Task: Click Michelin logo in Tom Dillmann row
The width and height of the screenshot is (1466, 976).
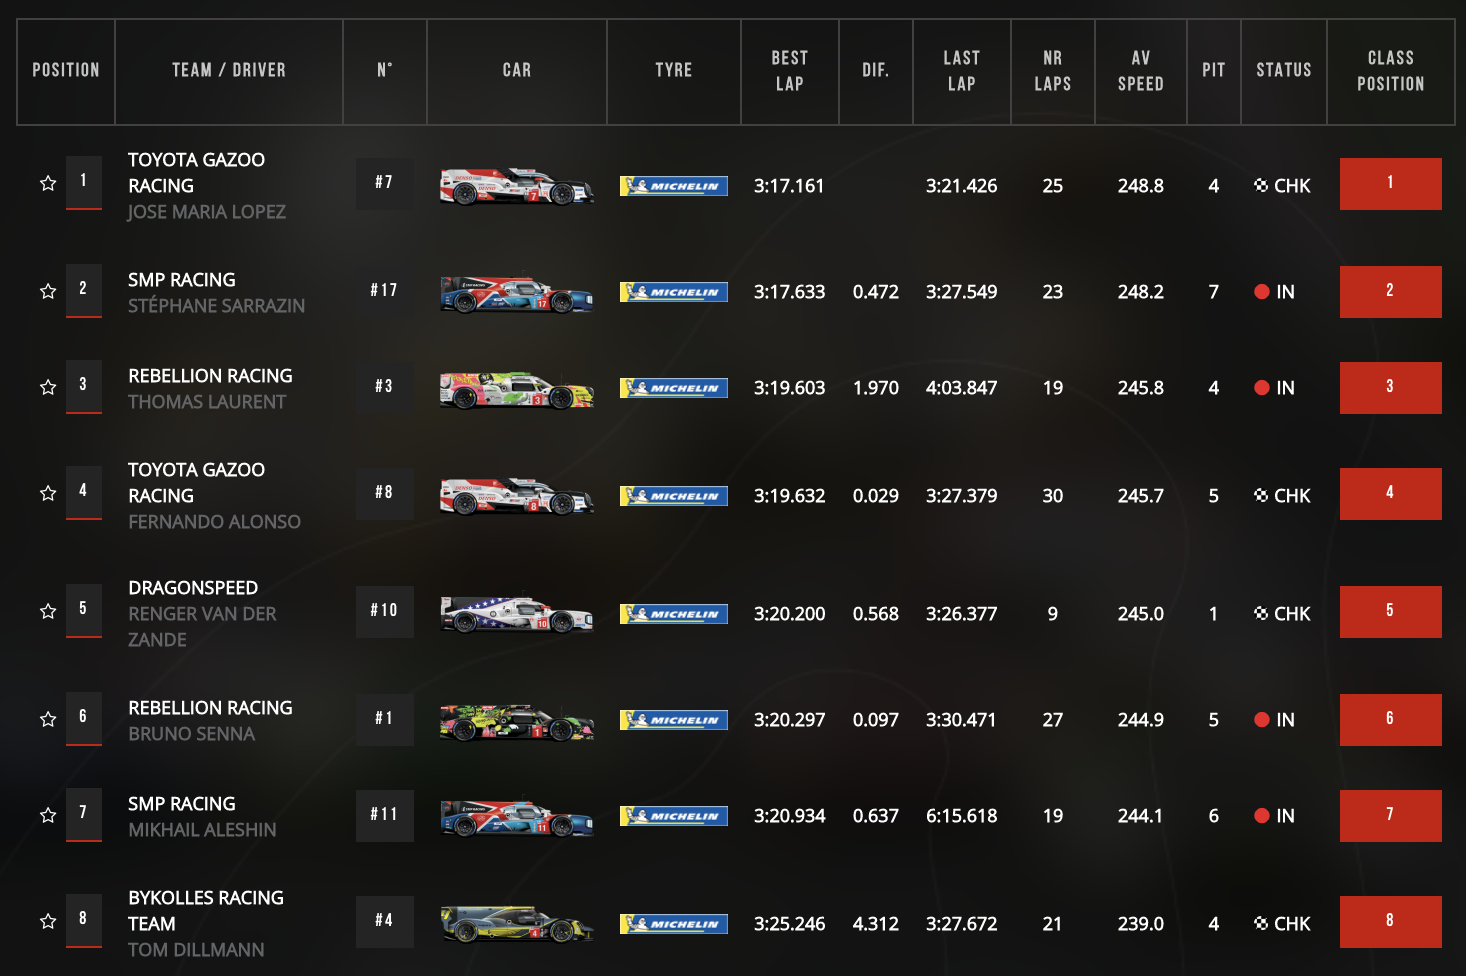Action: tap(674, 924)
